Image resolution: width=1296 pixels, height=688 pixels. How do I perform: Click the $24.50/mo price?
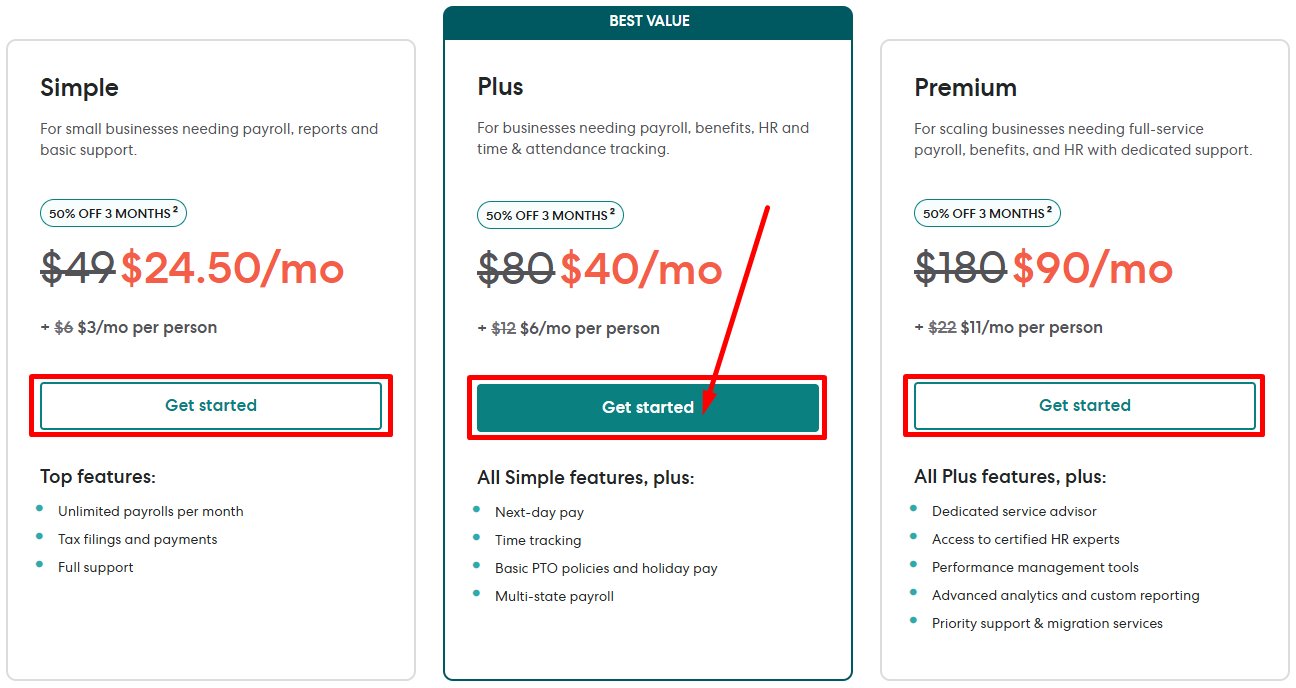tap(232, 269)
